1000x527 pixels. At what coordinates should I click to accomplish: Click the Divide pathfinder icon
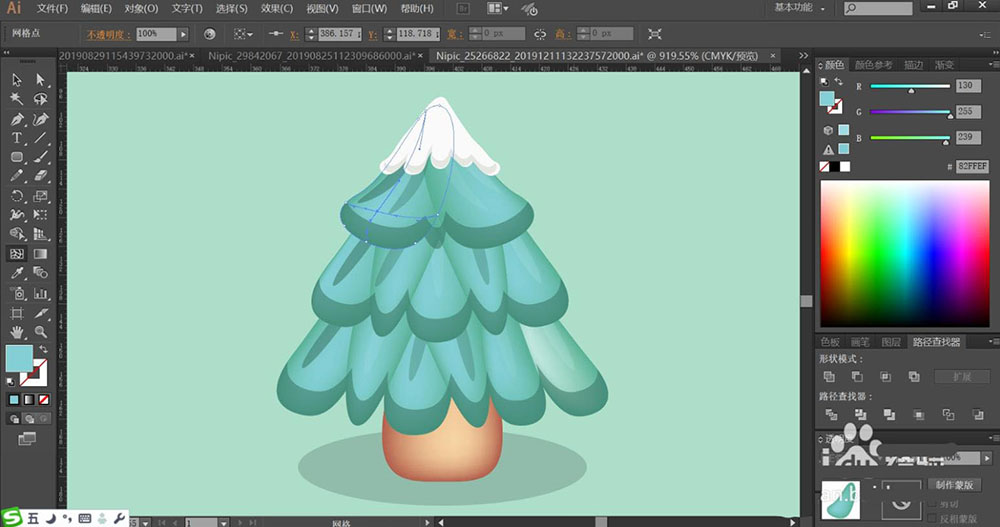(831, 415)
